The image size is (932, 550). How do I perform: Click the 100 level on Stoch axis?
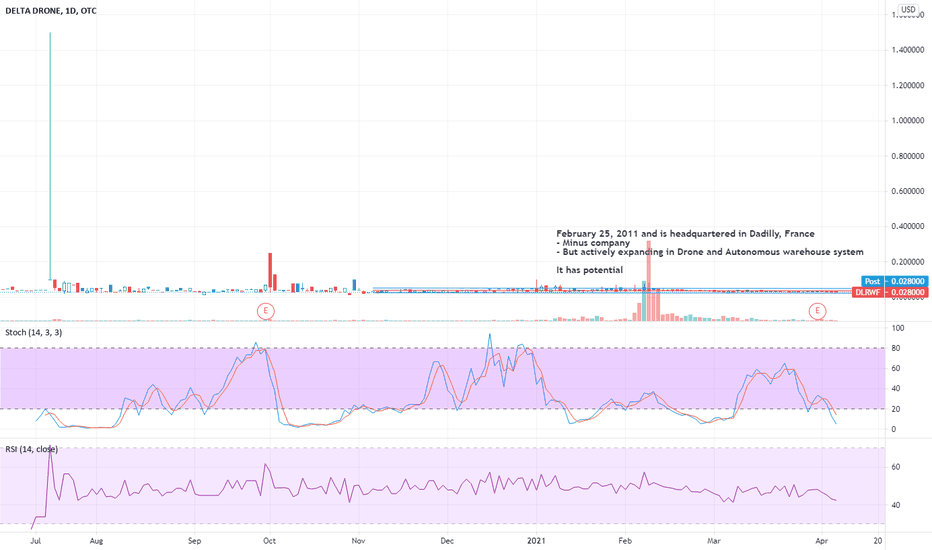pos(898,328)
